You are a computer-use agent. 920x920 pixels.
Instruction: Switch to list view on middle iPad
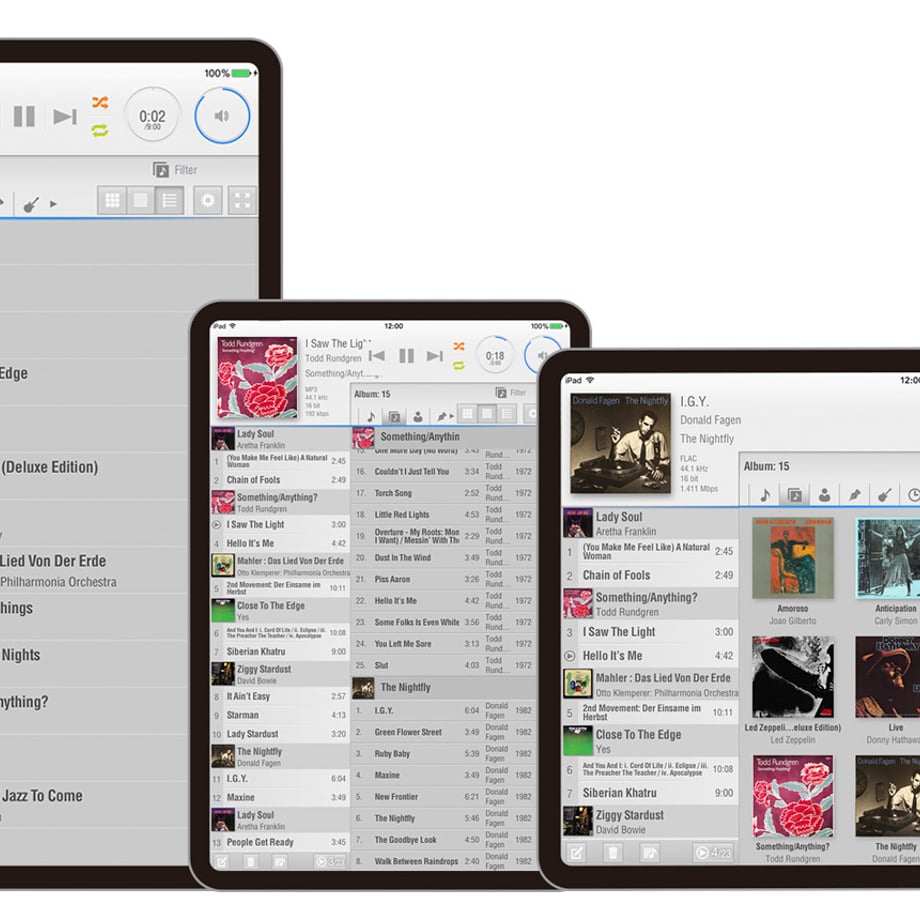[507, 414]
